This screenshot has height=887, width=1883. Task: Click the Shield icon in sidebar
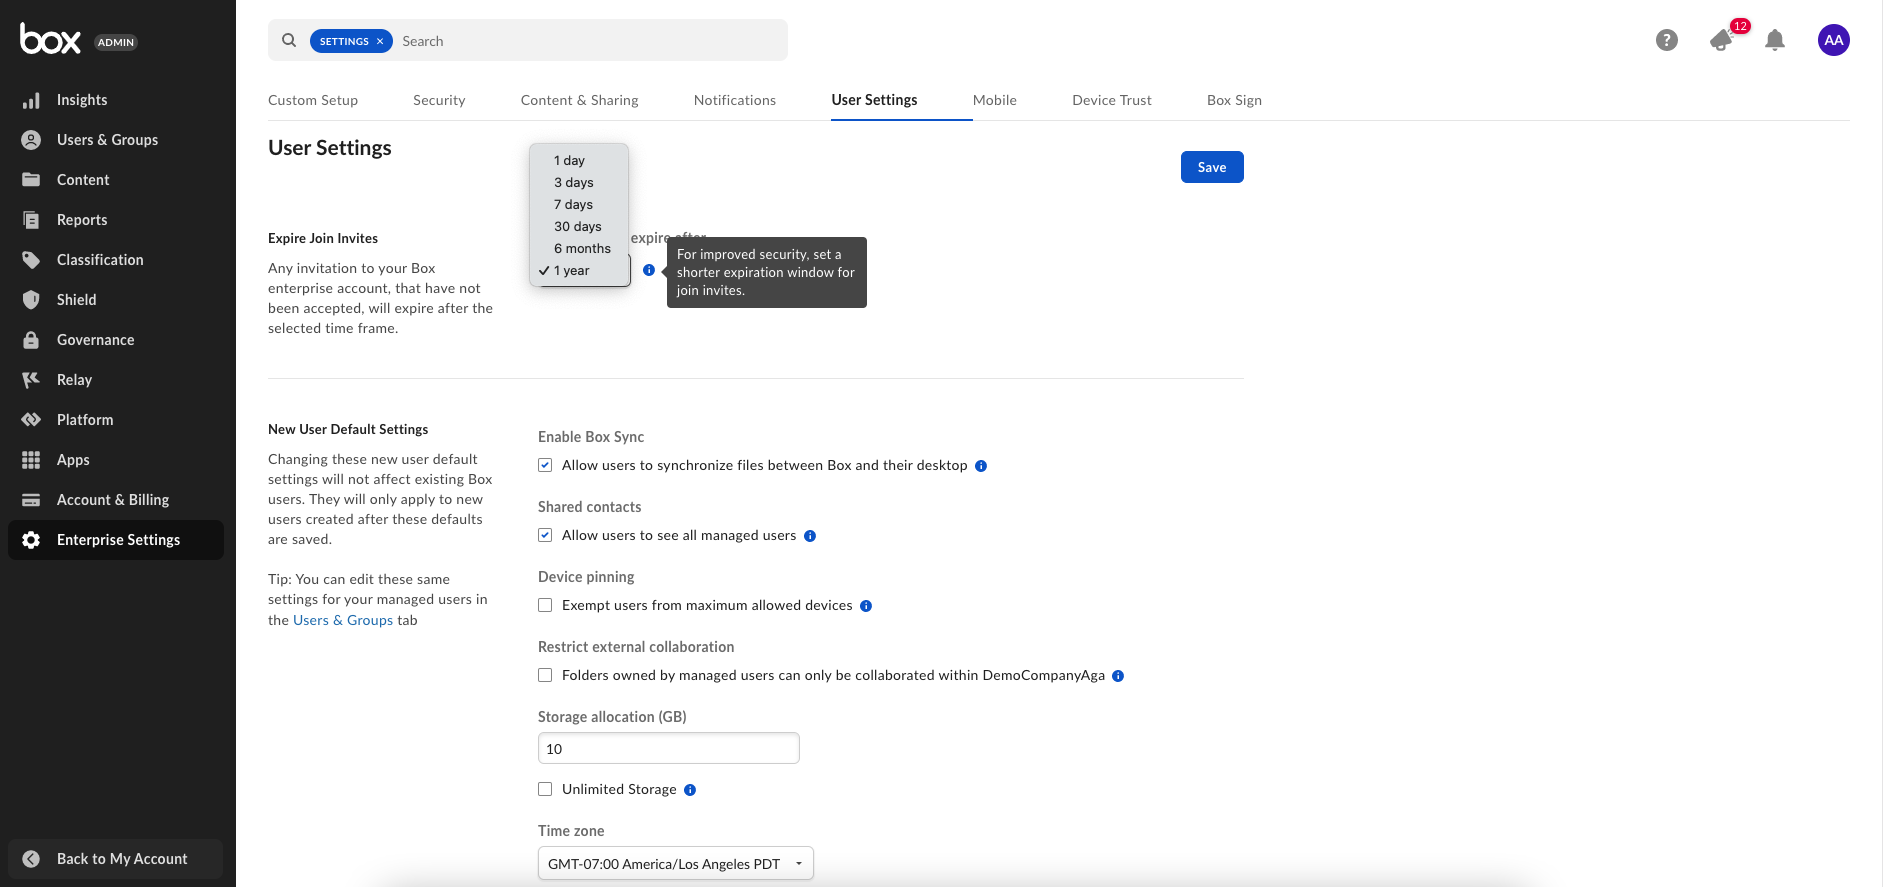pos(31,300)
